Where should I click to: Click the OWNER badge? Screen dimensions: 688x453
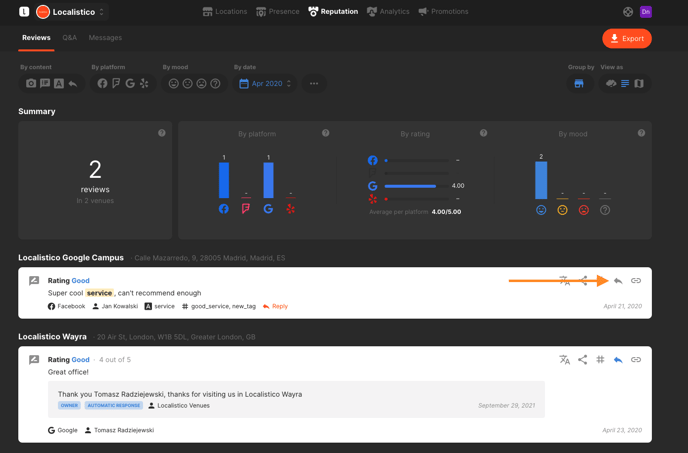tap(69, 406)
